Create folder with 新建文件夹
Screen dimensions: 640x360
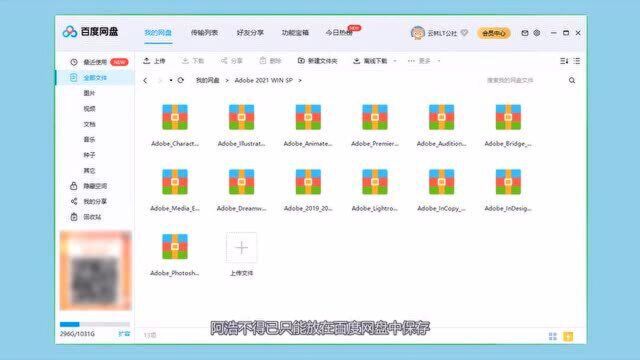317,61
